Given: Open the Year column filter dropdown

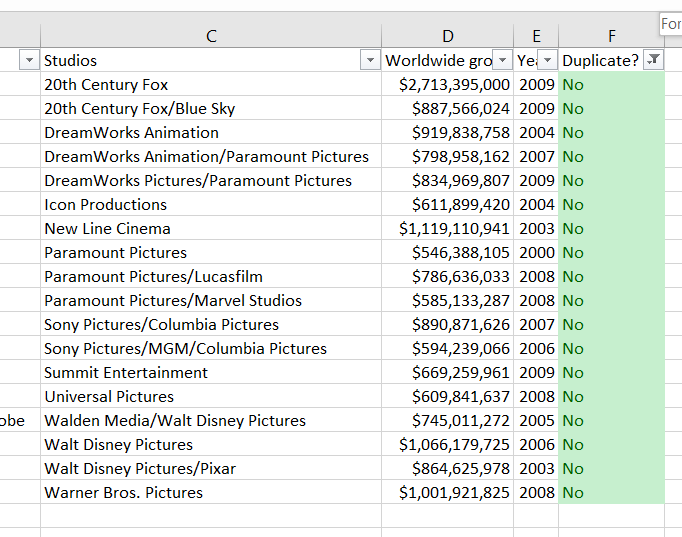Looking at the screenshot, I should pos(548,60).
